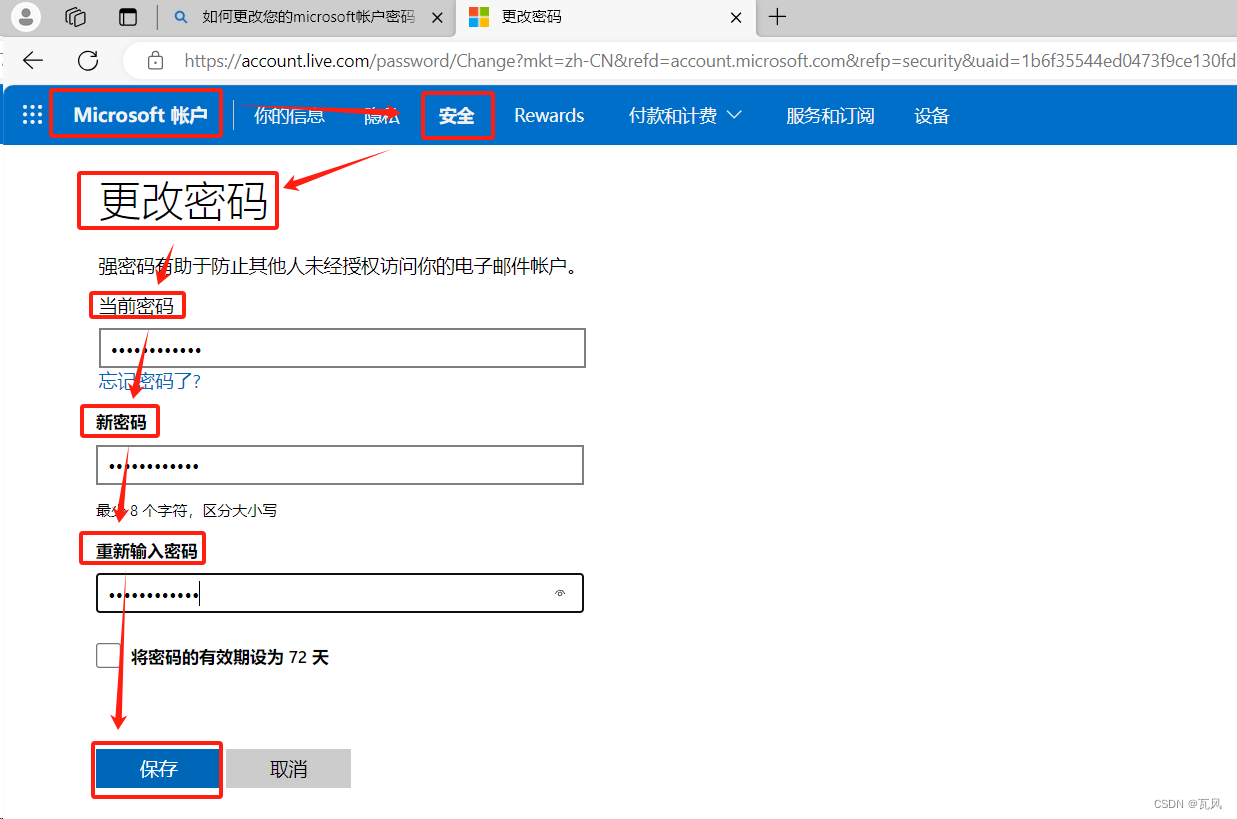Reload the page with the refresh icon
Screen dimensions: 1237x819
coord(88,61)
